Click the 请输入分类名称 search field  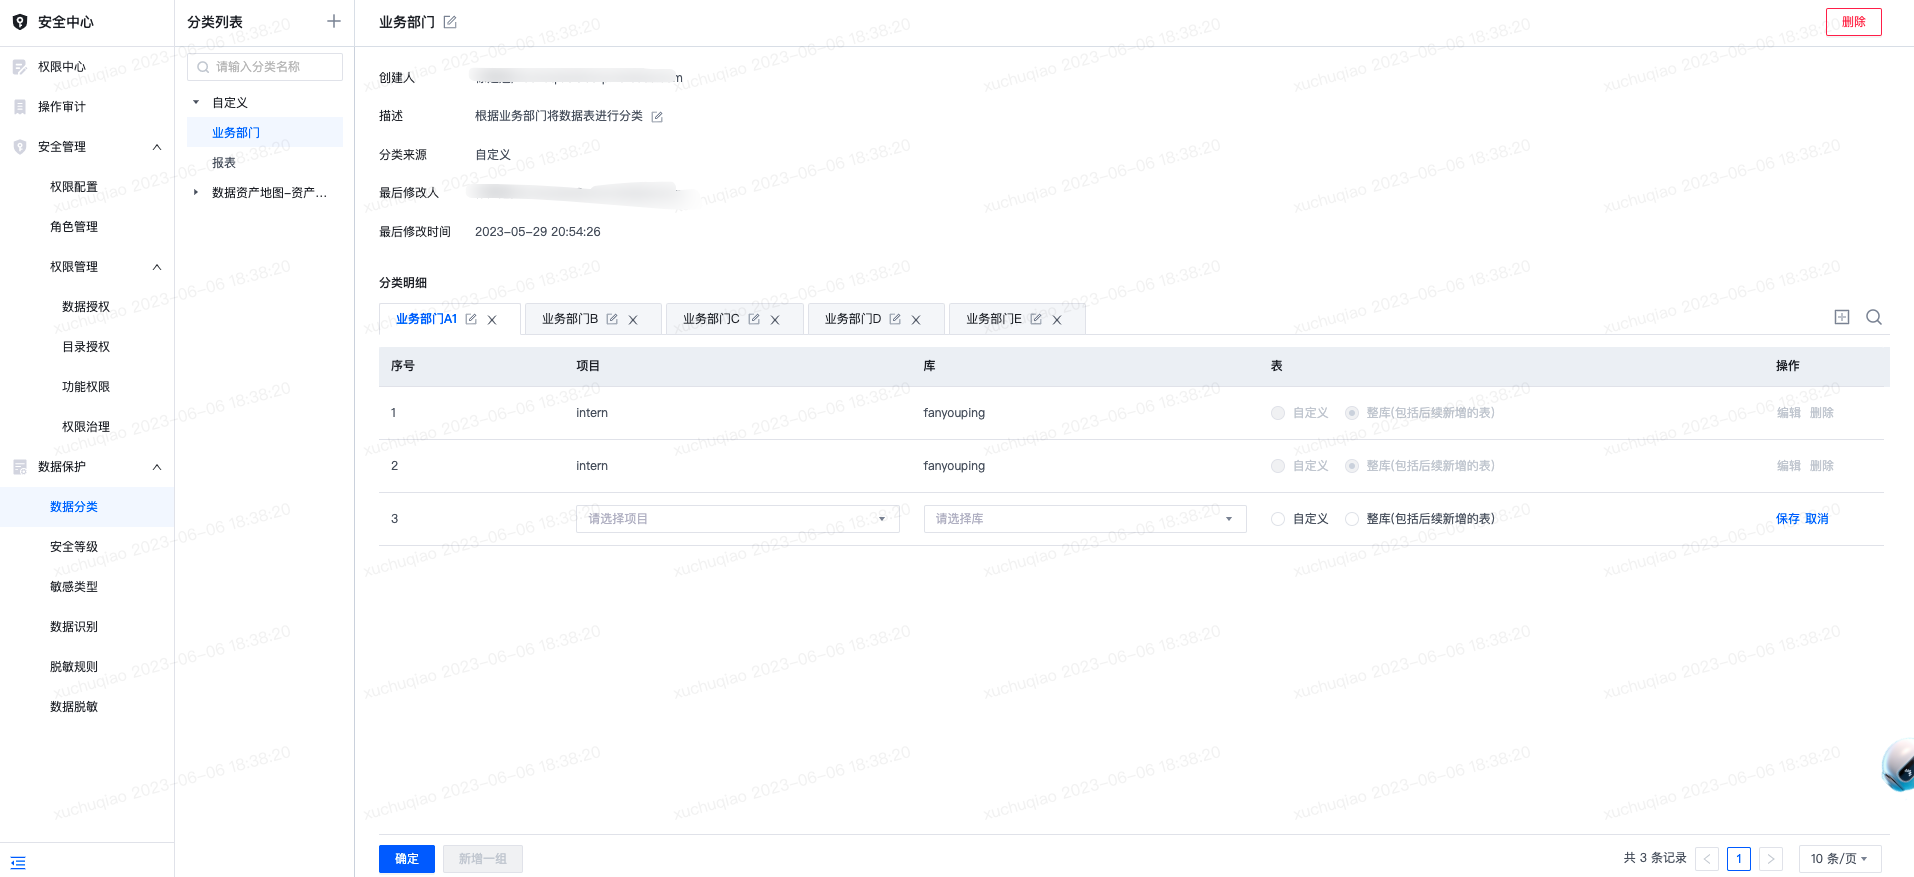click(x=265, y=67)
